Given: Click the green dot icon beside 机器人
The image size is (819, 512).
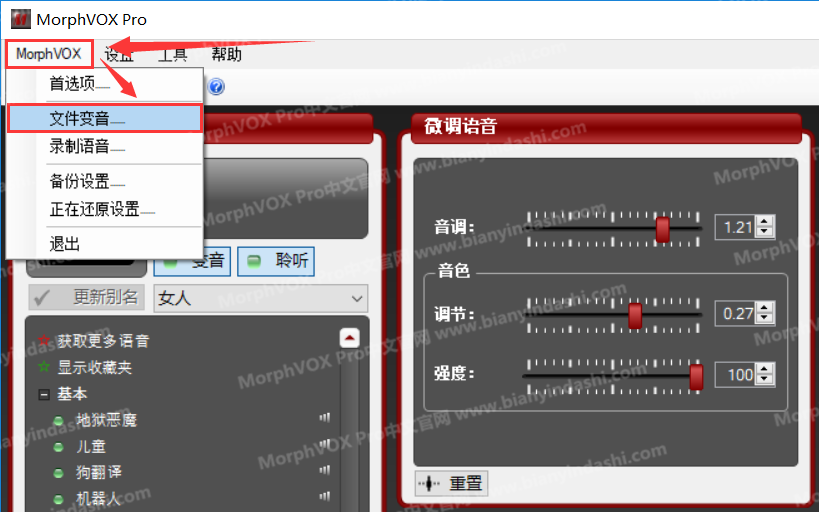Looking at the screenshot, I should click(x=58, y=499).
